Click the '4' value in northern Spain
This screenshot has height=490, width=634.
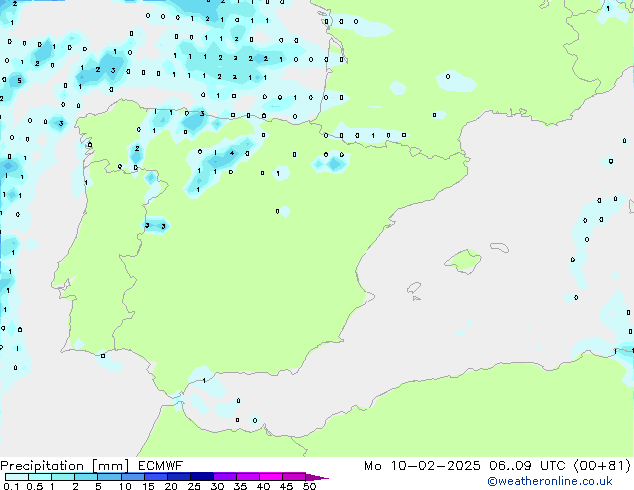pos(232,153)
